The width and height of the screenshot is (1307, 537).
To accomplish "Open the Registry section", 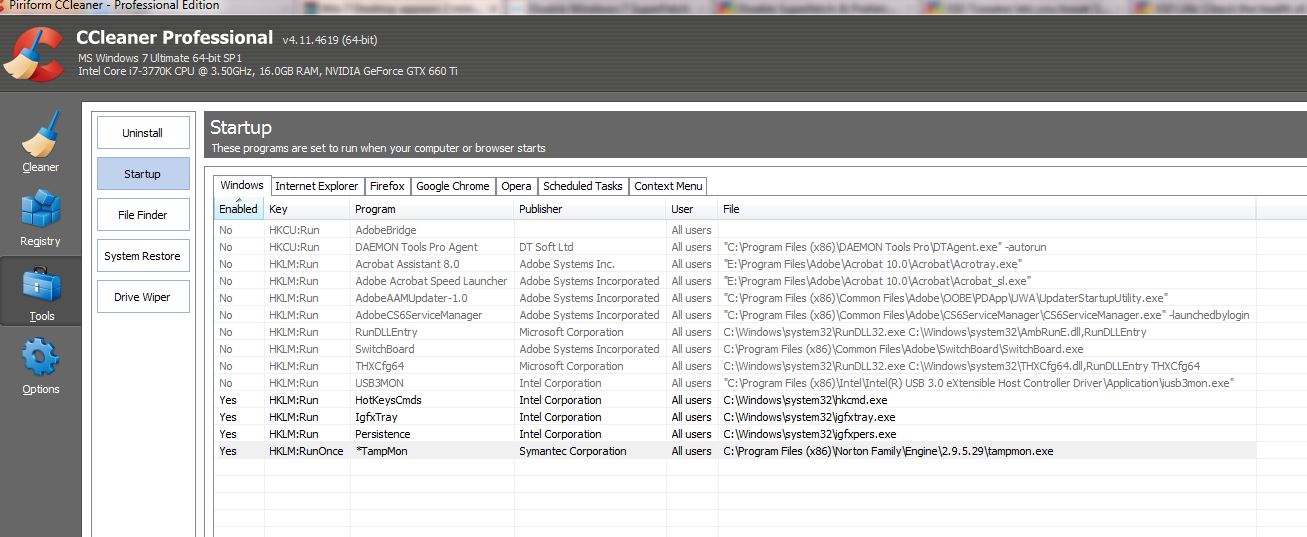I will point(41,218).
